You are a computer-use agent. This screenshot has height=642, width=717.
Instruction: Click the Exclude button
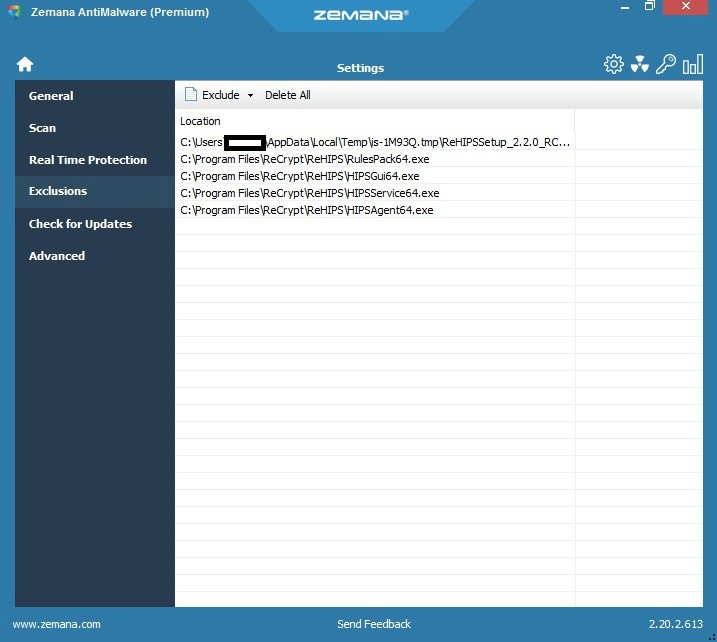pos(220,95)
